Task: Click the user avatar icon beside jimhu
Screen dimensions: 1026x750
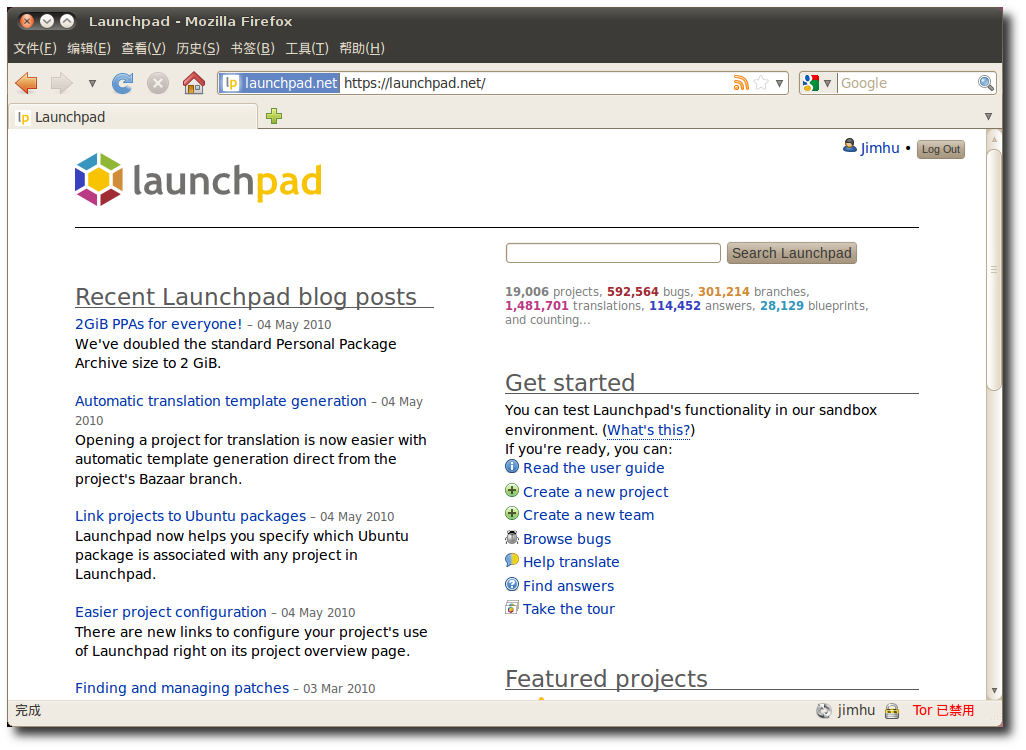Action: click(849, 146)
